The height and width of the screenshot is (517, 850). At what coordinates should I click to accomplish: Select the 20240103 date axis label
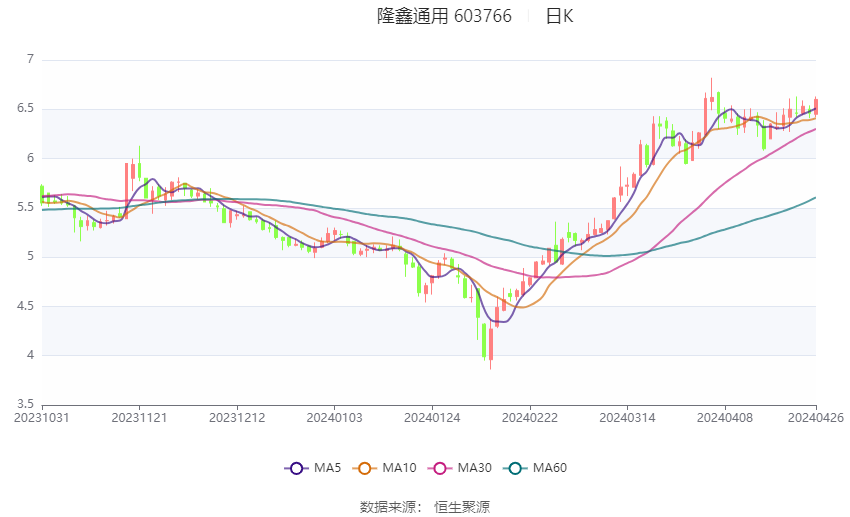point(334,418)
